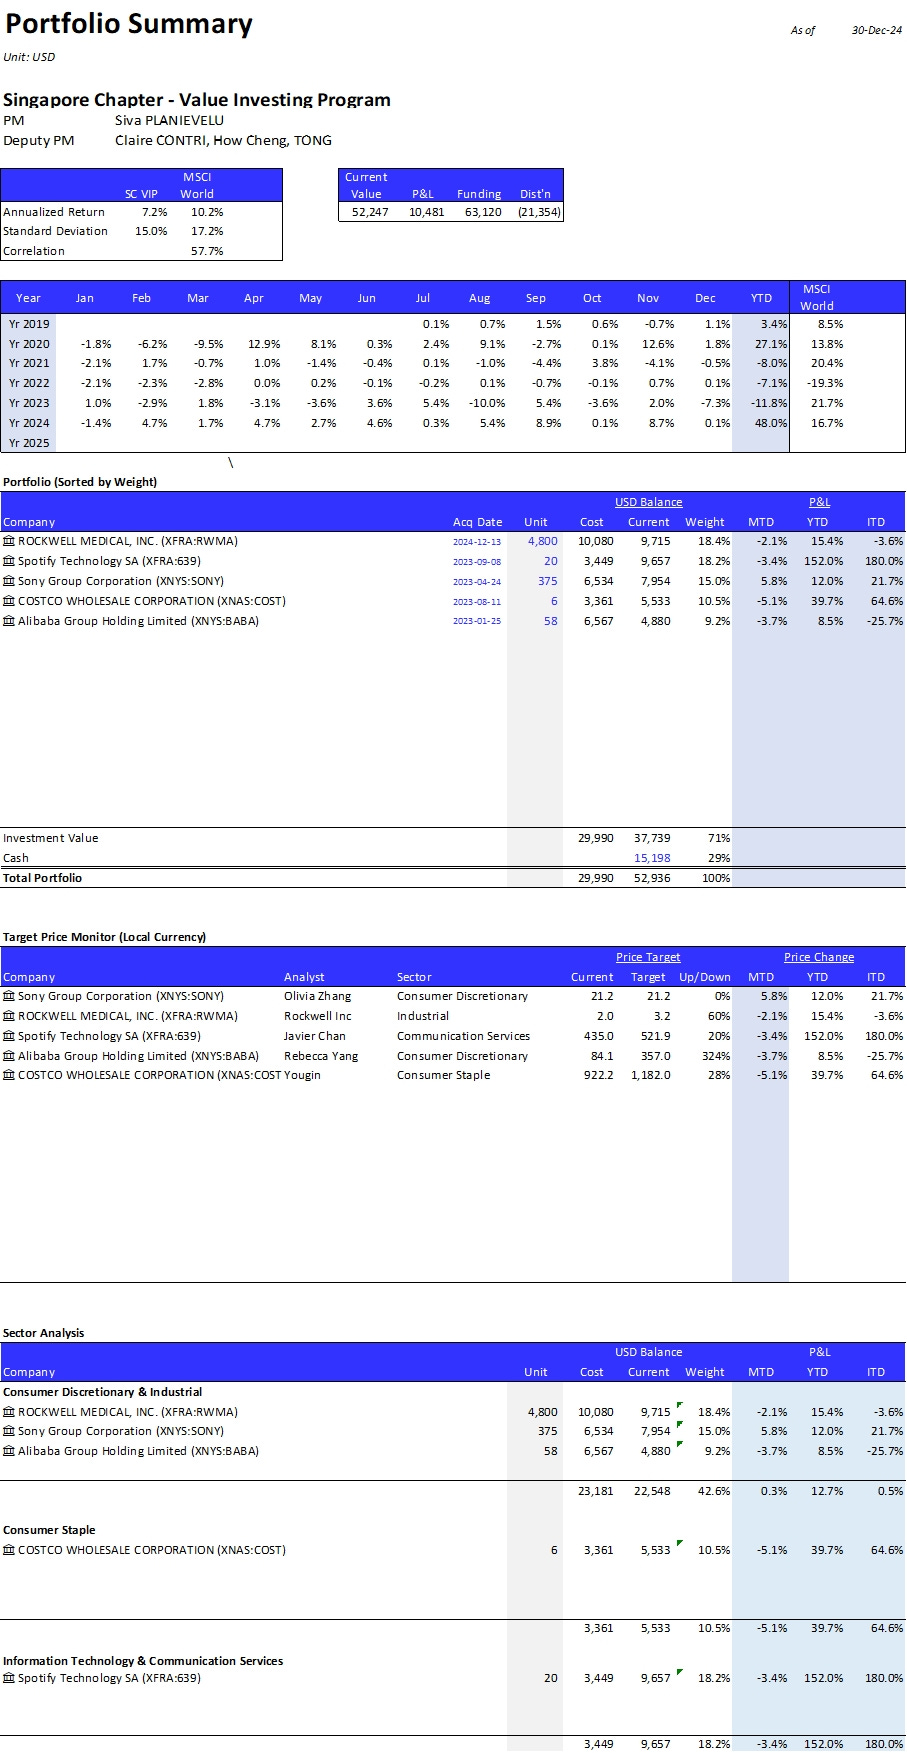907x1753 pixels.
Task: Select blue Cash value 15,198
Action: coord(652,858)
